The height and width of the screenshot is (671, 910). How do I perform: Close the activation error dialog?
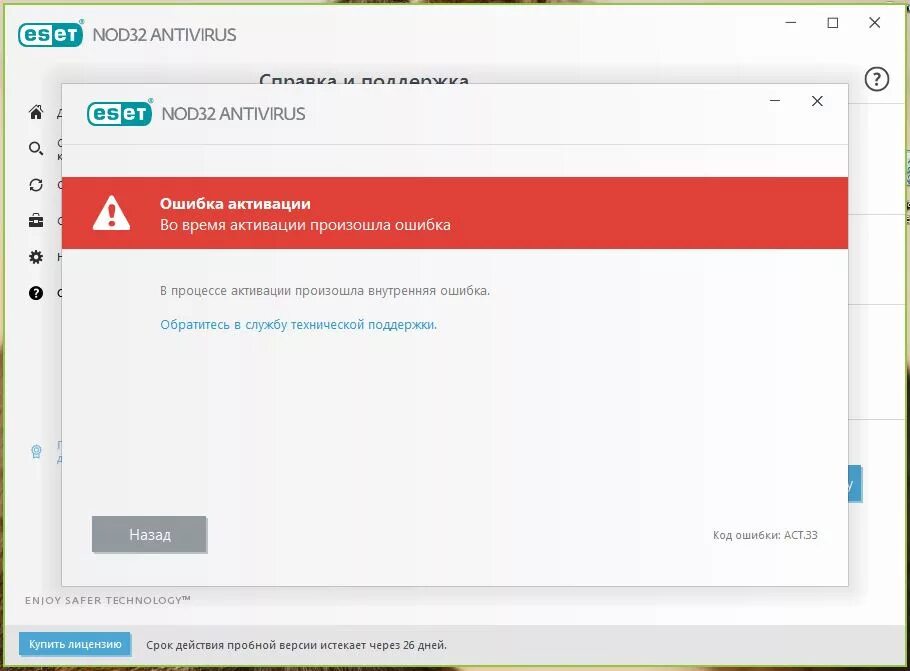817,101
